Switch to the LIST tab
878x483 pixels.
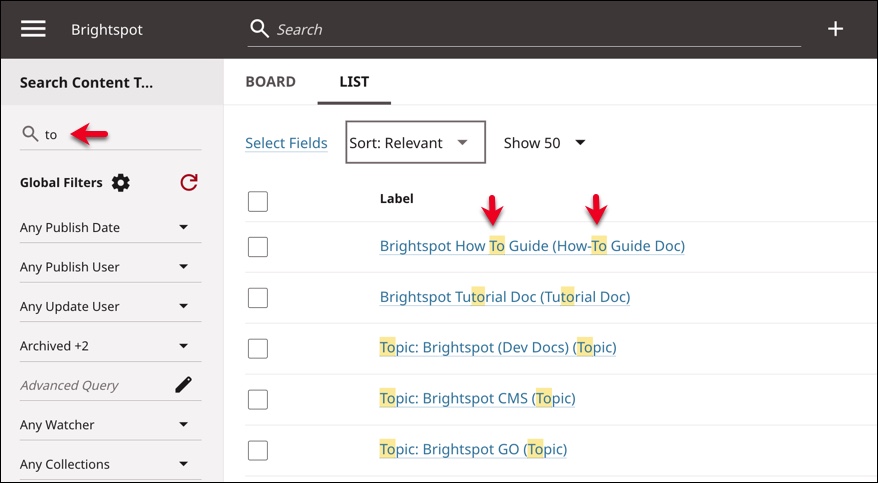point(354,82)
